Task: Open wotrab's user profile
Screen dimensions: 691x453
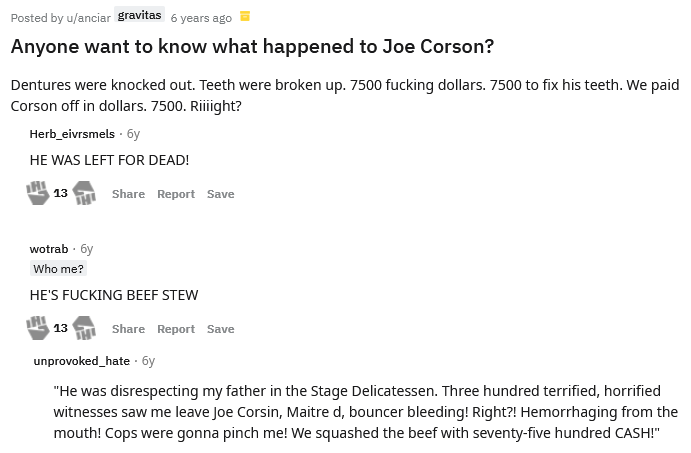Action: point(49,248)
